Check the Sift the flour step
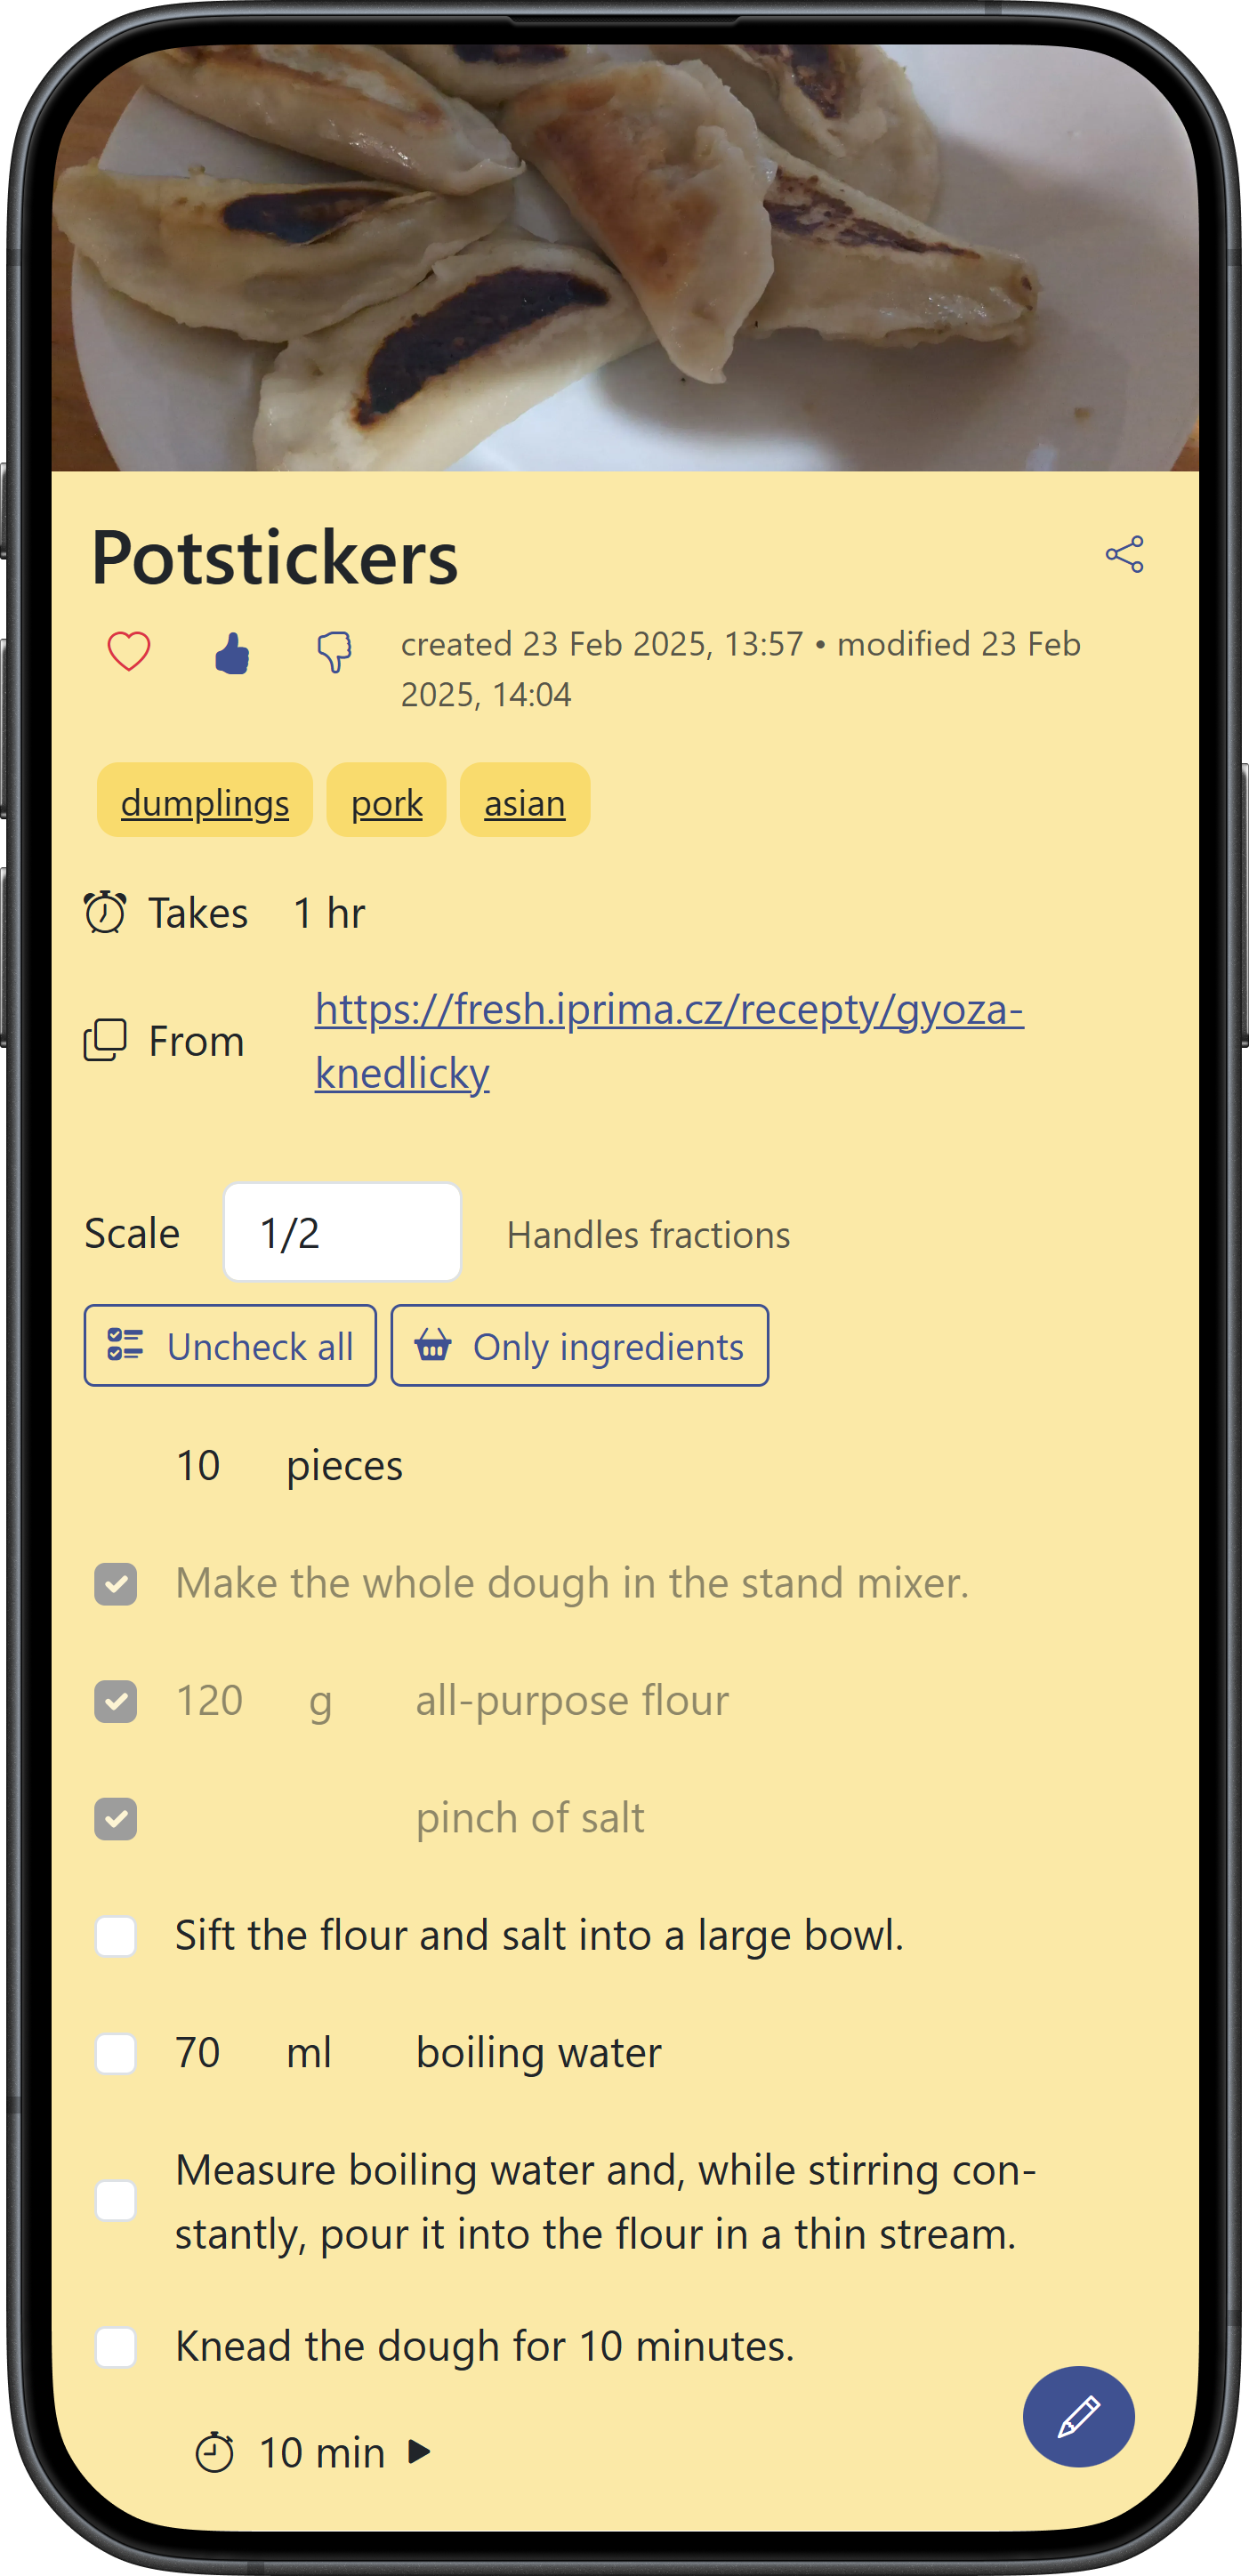The height and width of the screenshot is (2576, 1249). [116, 1936]
